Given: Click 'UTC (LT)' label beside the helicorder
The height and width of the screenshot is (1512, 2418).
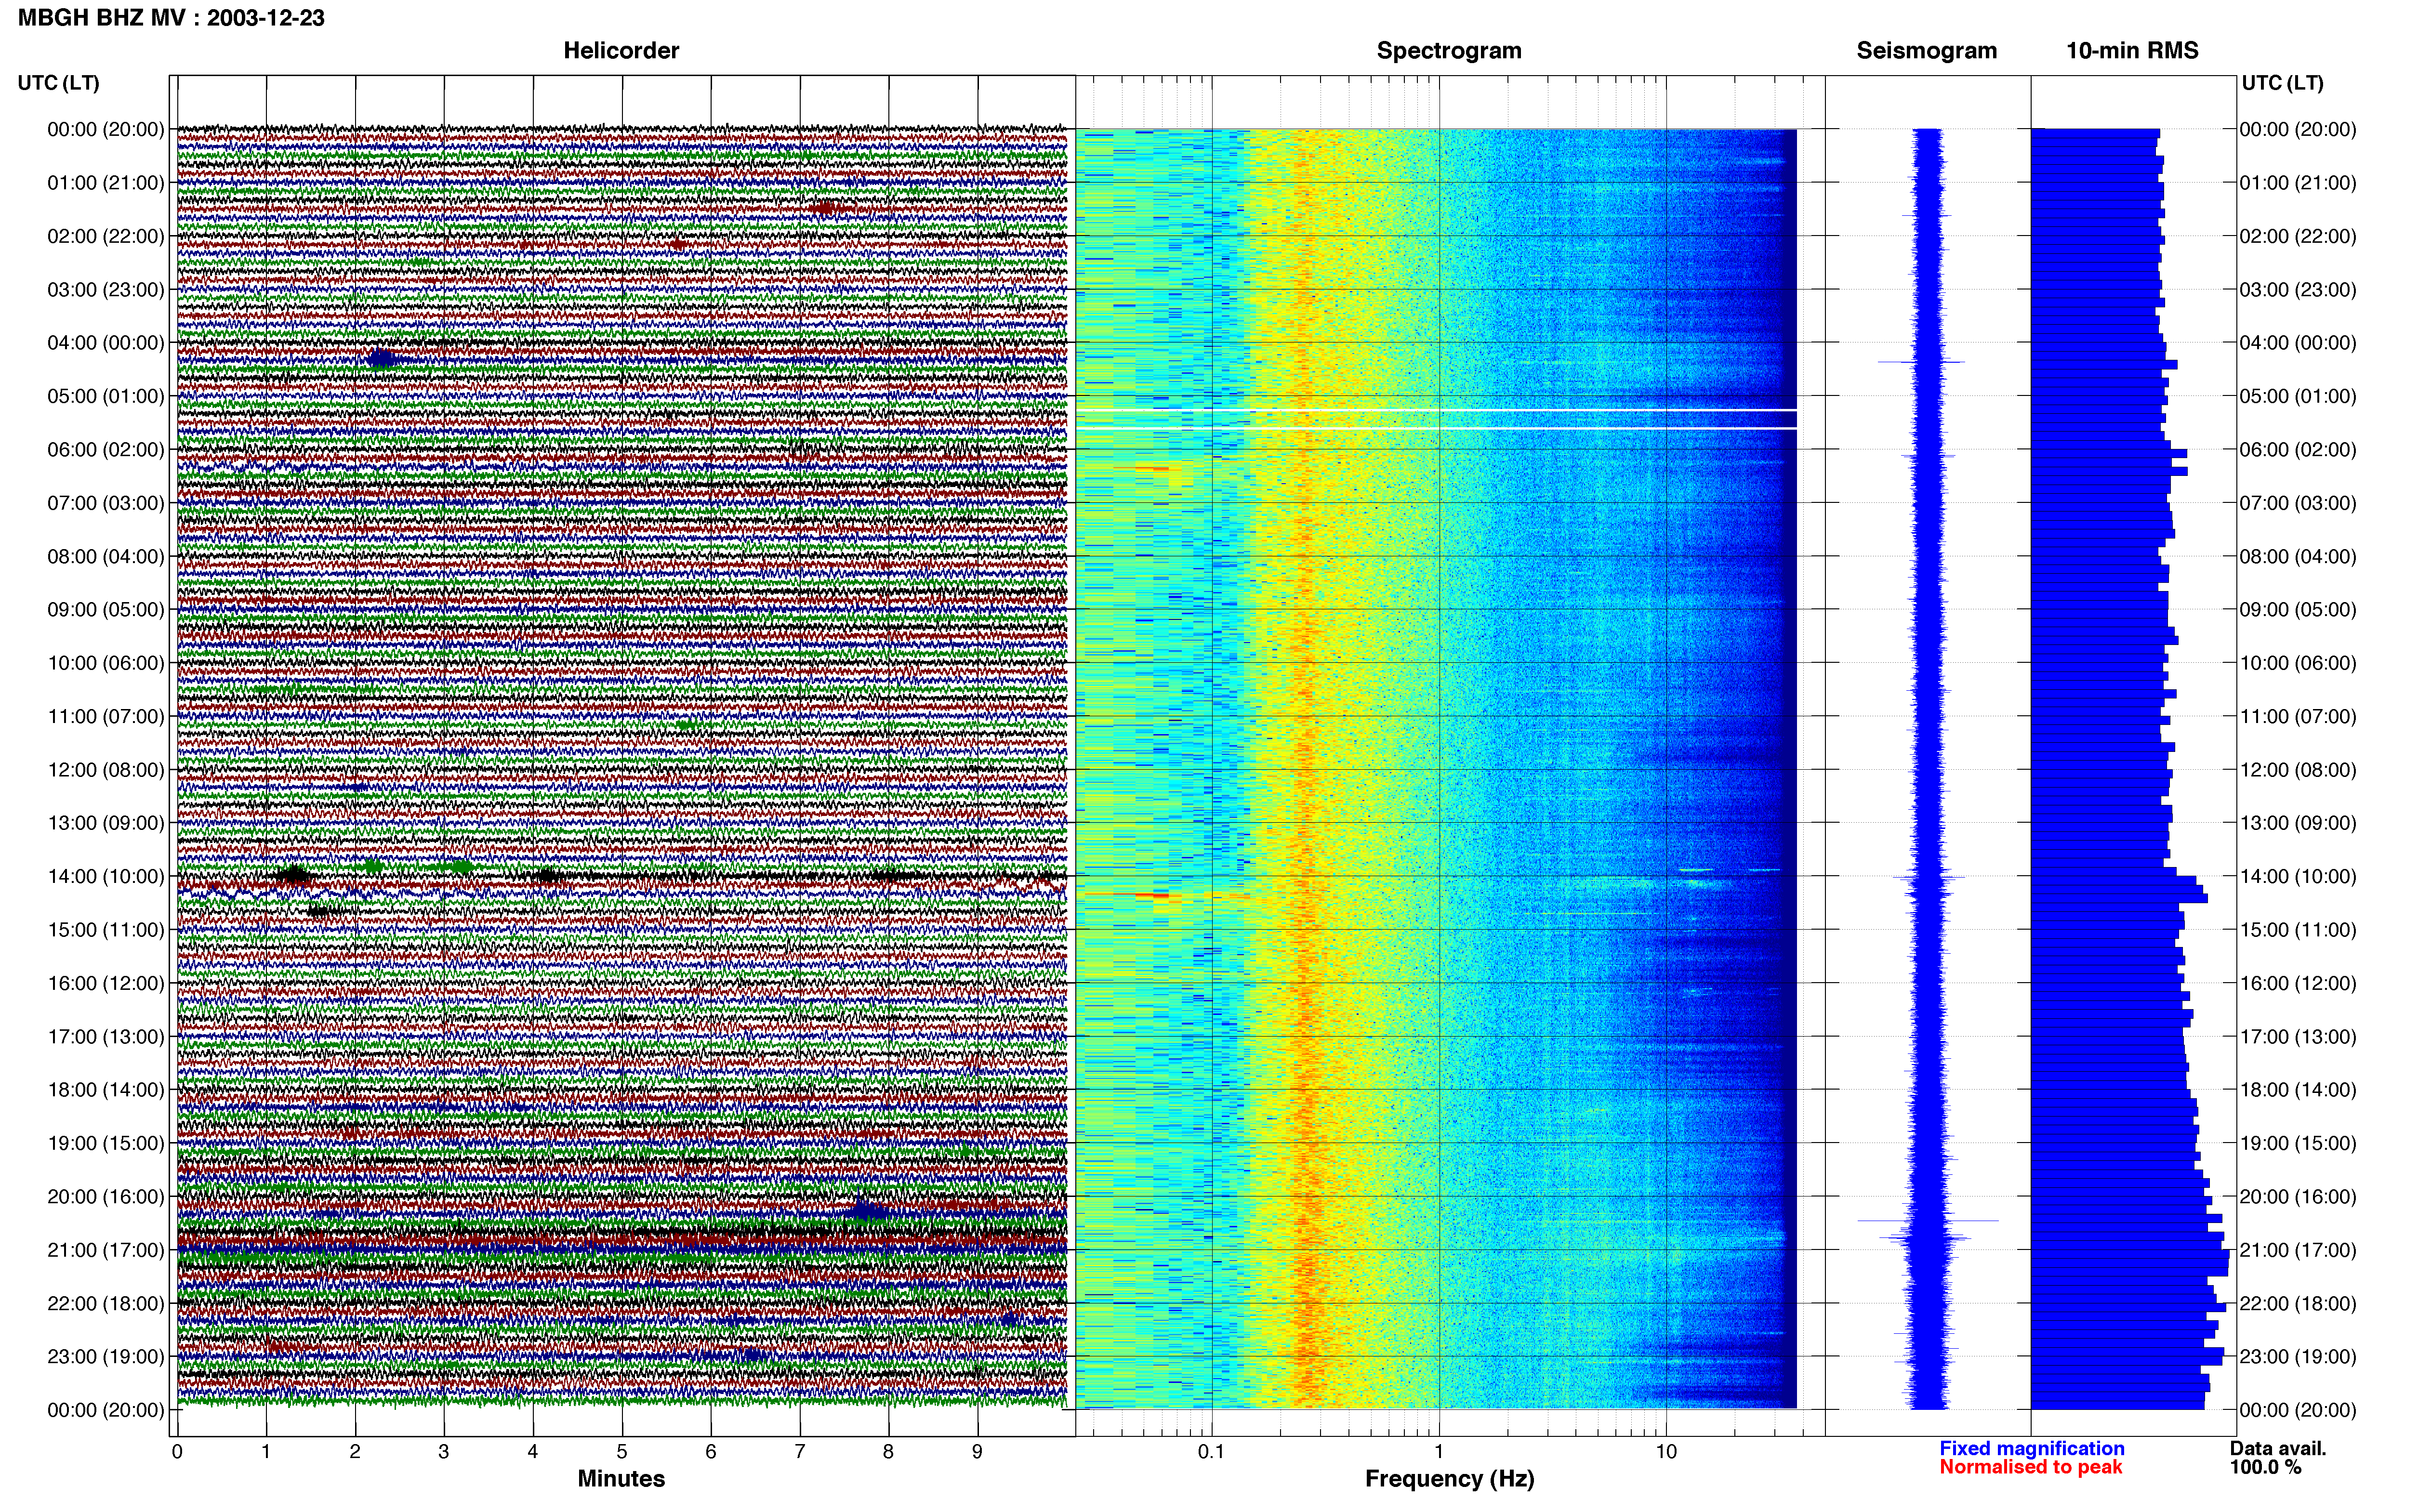Looking at the screenshot, I should [58, 82].
